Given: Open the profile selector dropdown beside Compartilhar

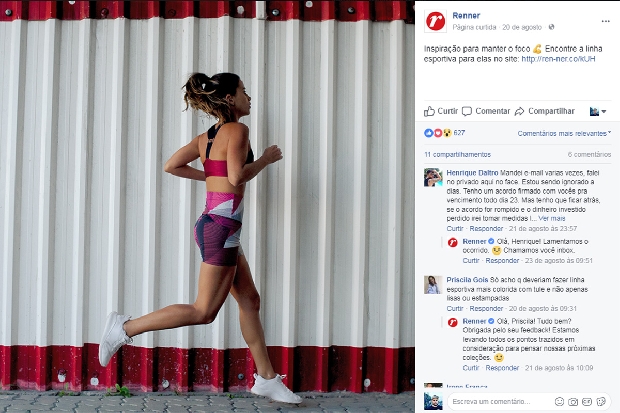Looking at the screenshot, I should (x=598, y=112).
